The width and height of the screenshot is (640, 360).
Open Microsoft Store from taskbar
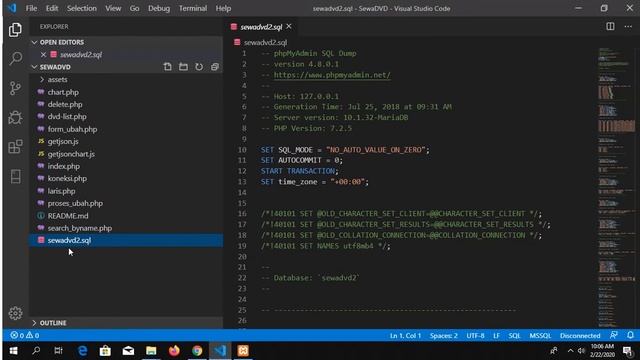pos(105,351)
